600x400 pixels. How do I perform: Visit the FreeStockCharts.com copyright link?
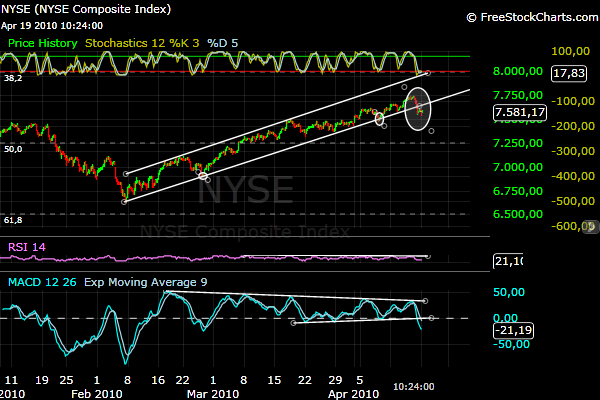point(532,17)
